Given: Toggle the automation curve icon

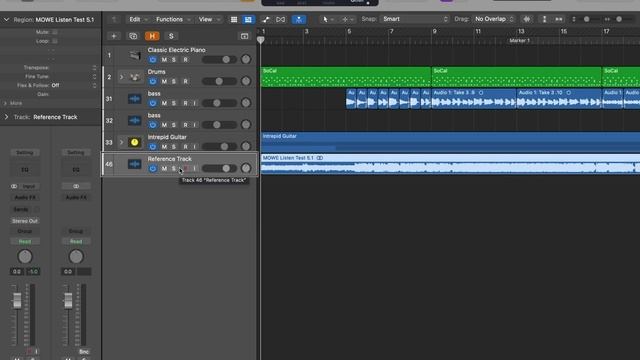Looking at the screenshot, I should coord(266,20).
